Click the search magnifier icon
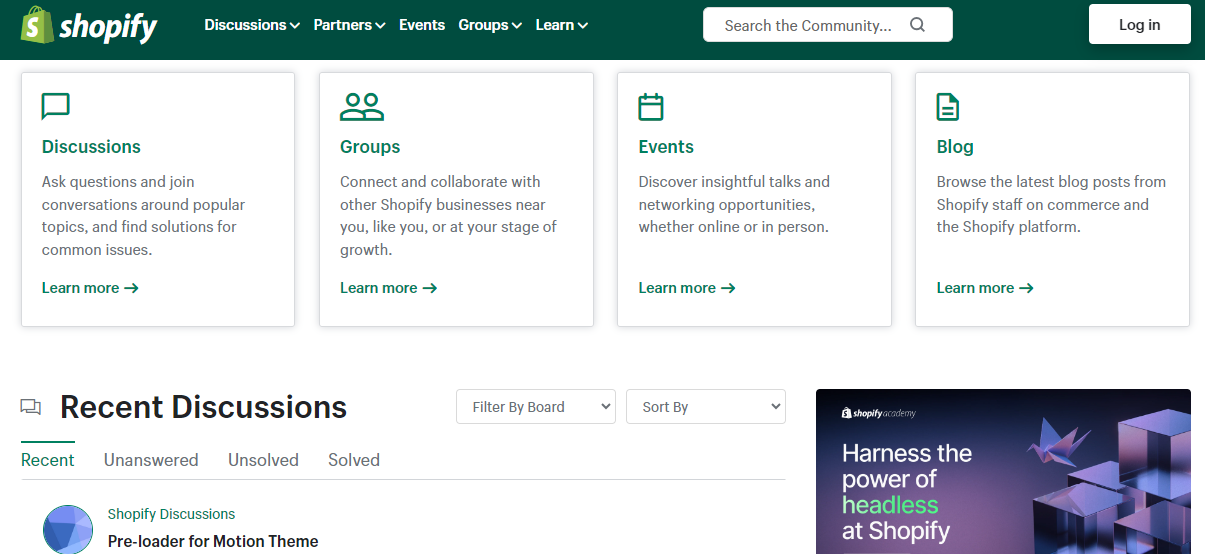Viewport: 1205px width, 554px height. pyautogui.click(x=917, y=25)
